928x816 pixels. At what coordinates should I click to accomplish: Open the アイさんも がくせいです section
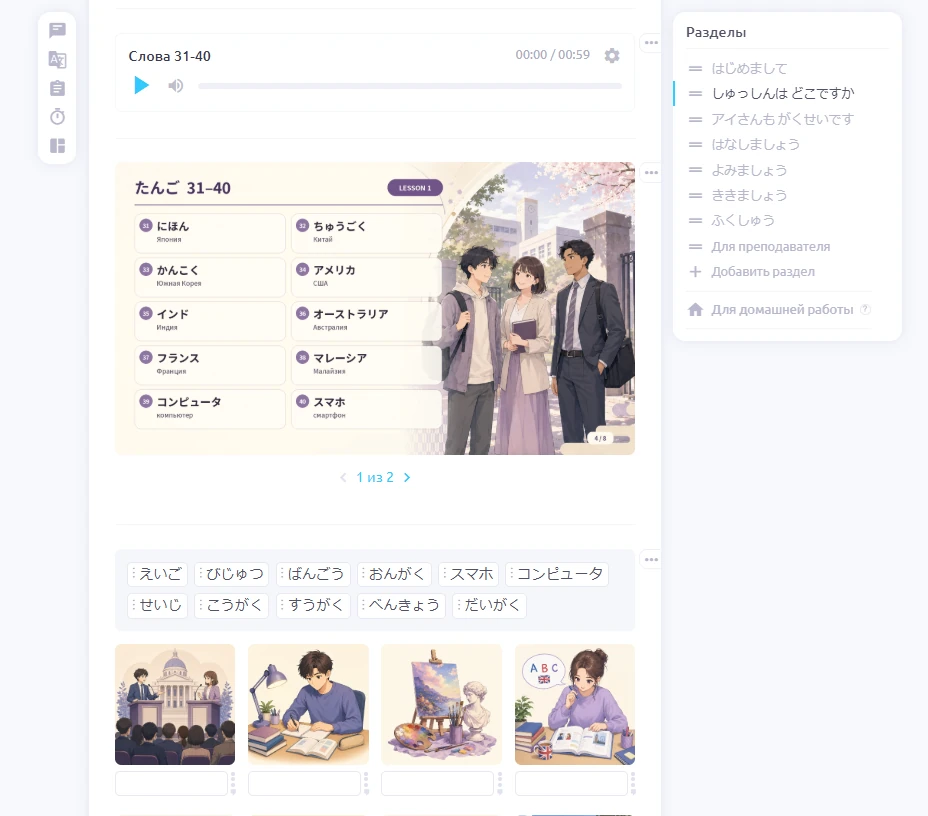782,119
